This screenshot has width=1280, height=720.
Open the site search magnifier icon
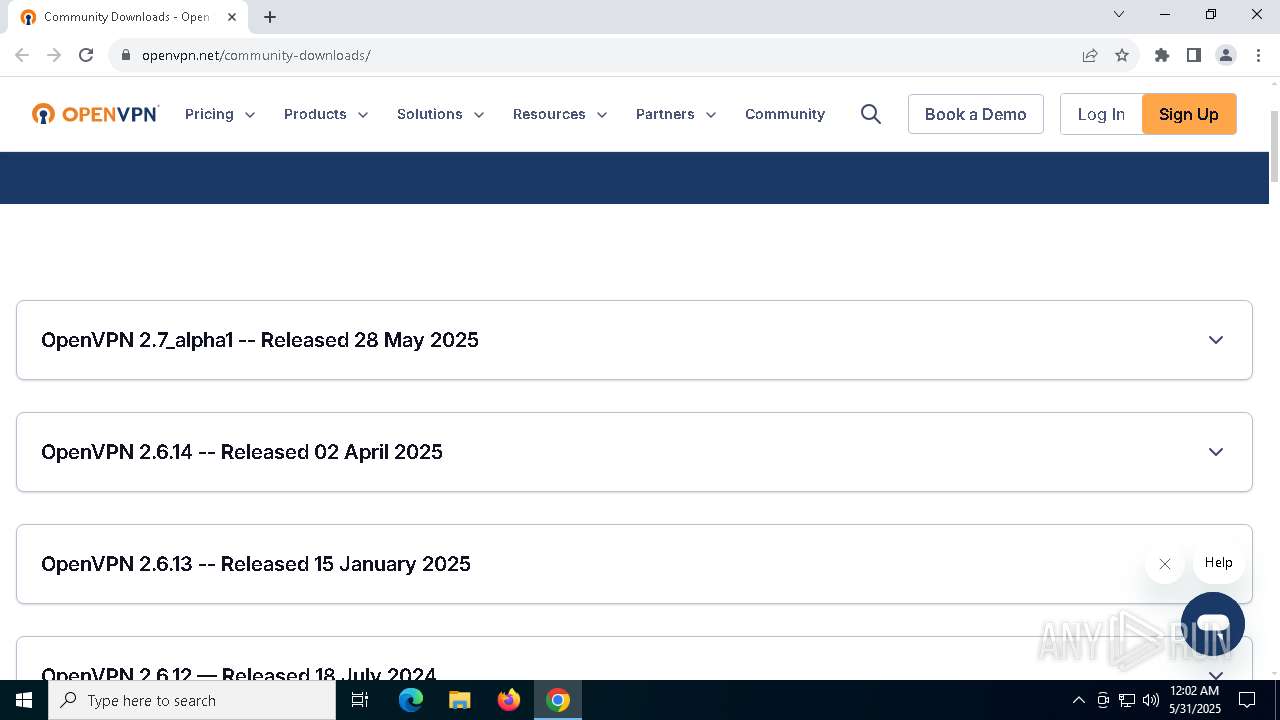pos(871,114)
